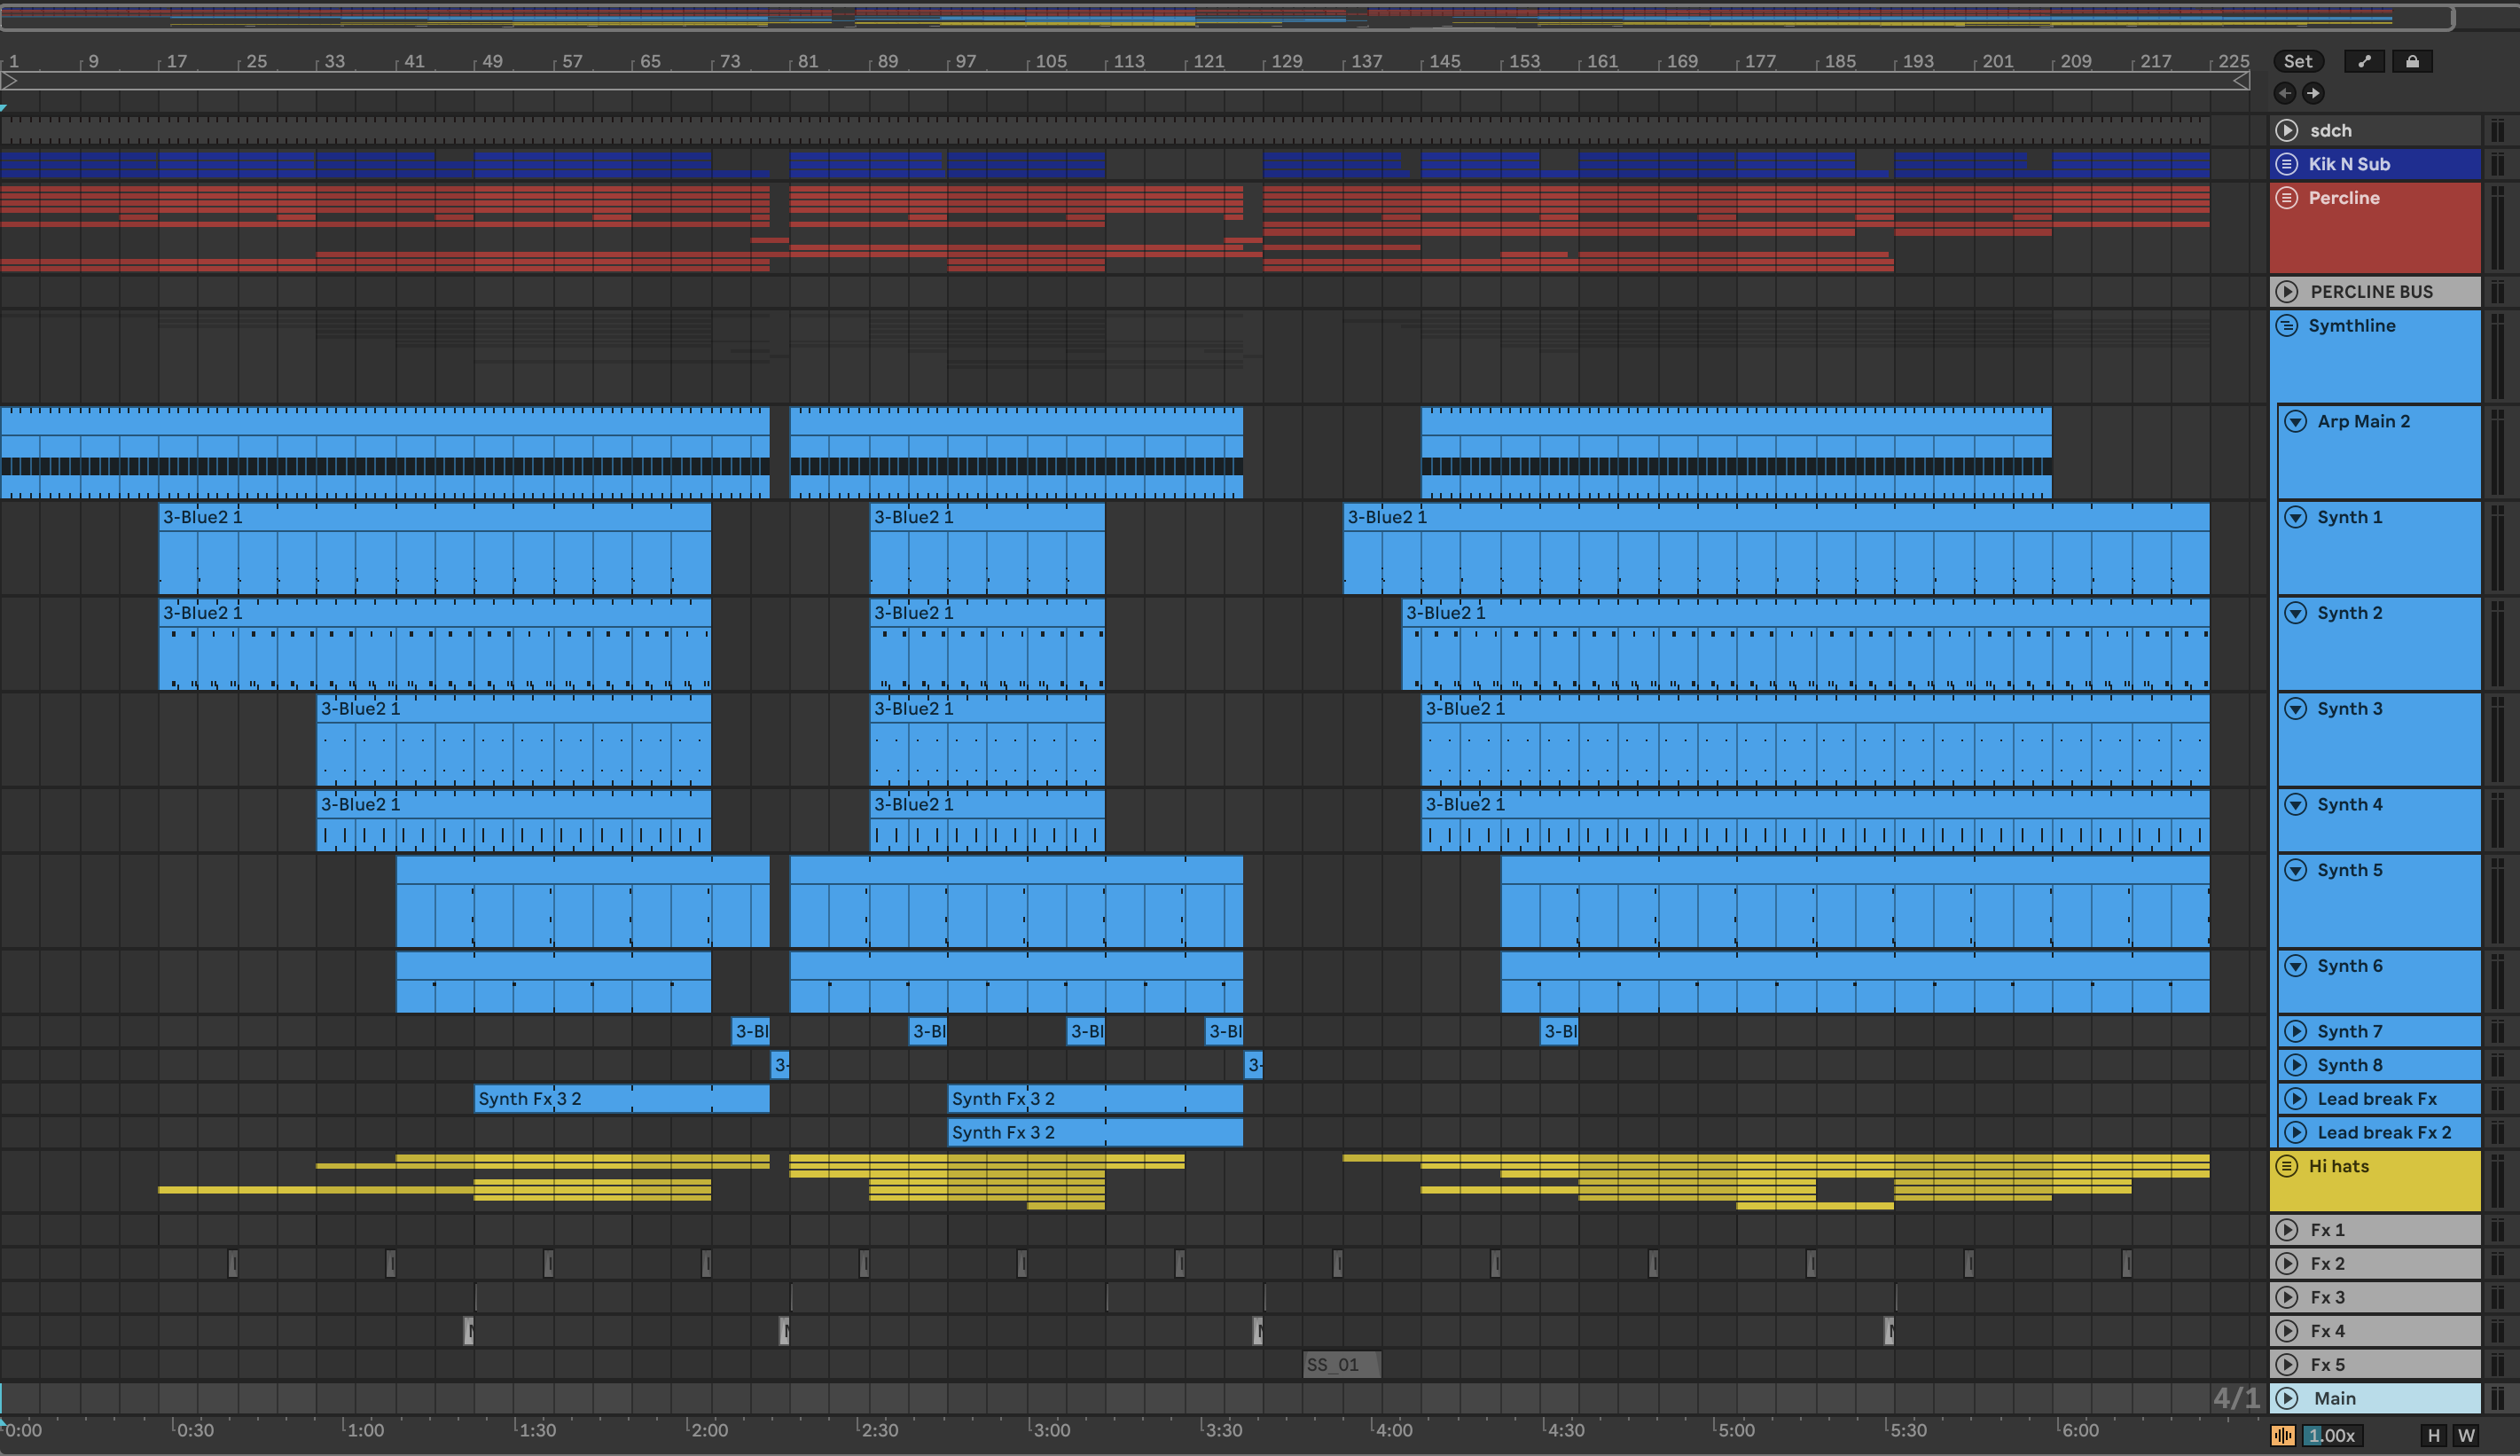
Task: Click the 1.00x zoom value field
Action: click(x=2331, y=1435)
